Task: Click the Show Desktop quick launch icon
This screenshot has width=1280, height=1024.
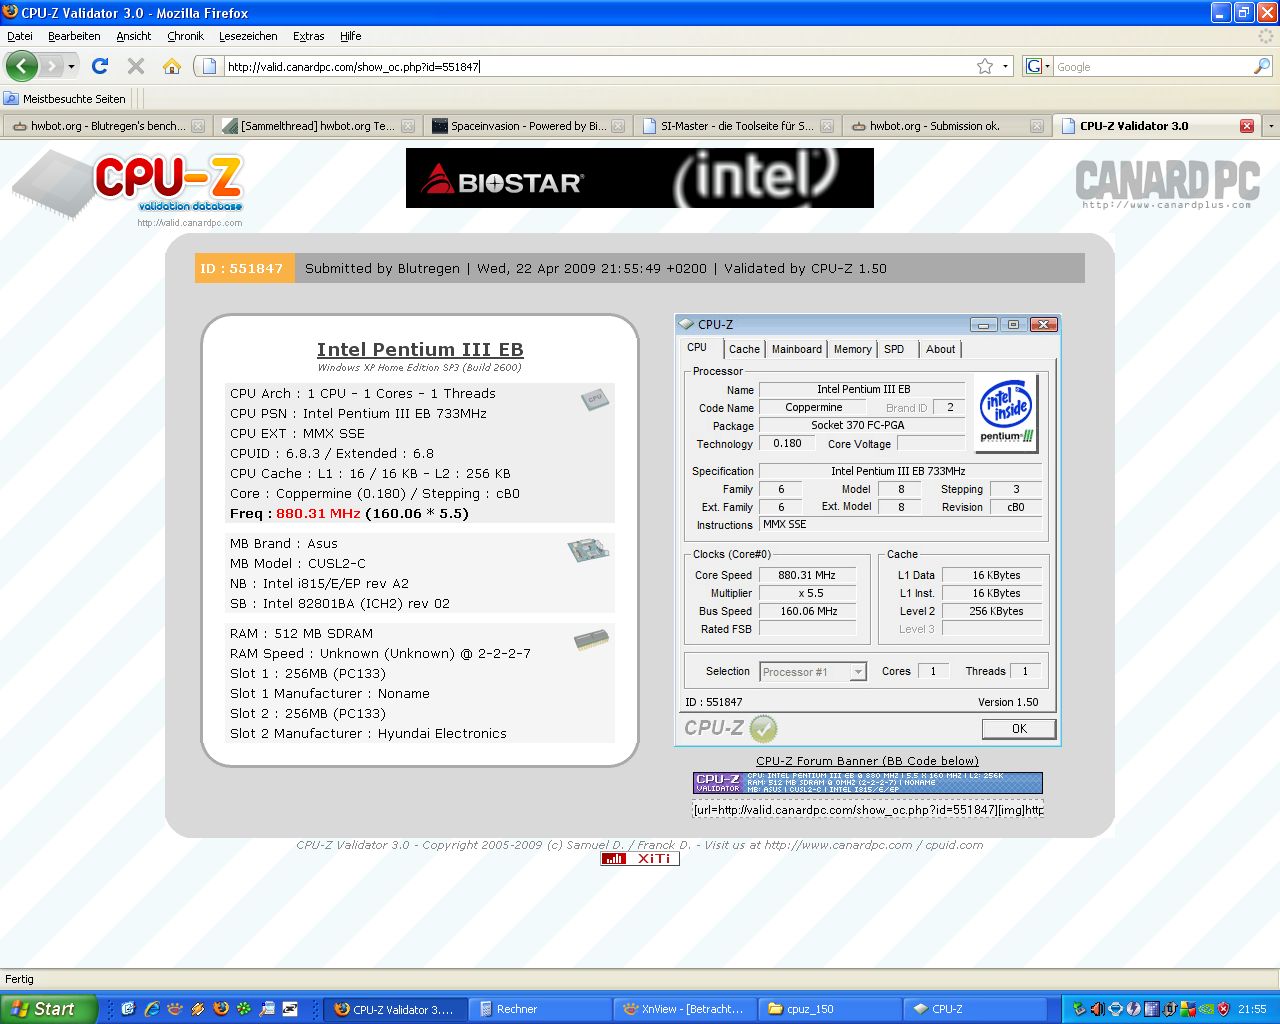Action: 128,1009
